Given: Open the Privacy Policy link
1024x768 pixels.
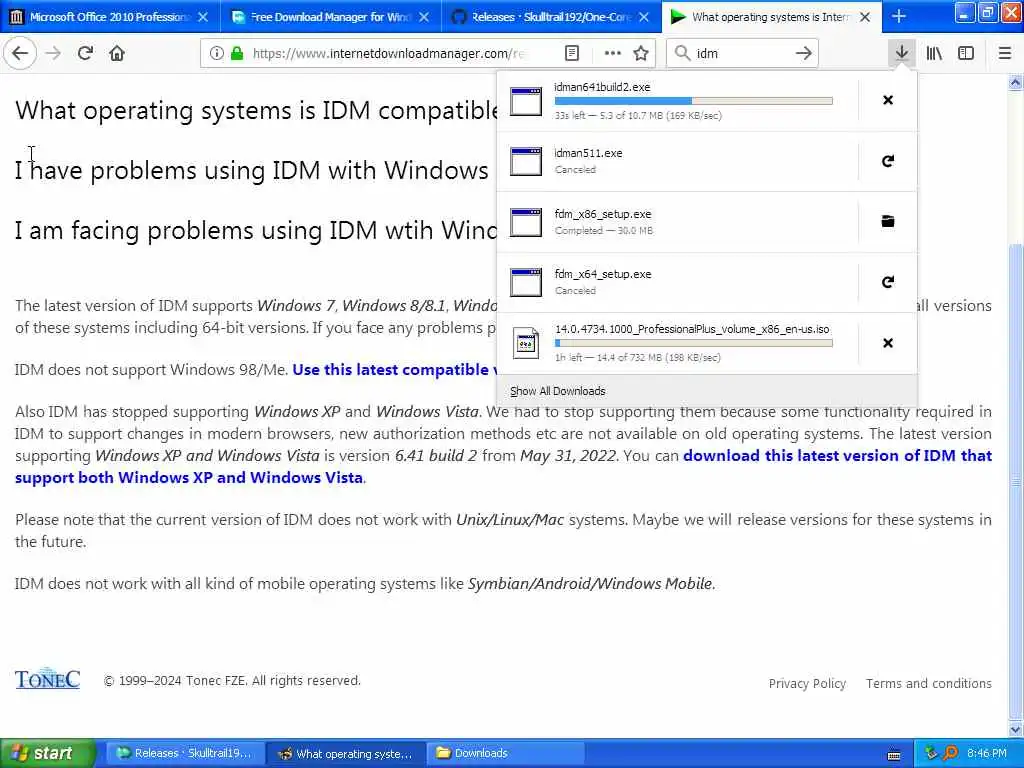Looking at the screenshot, I should click(807, 684).
